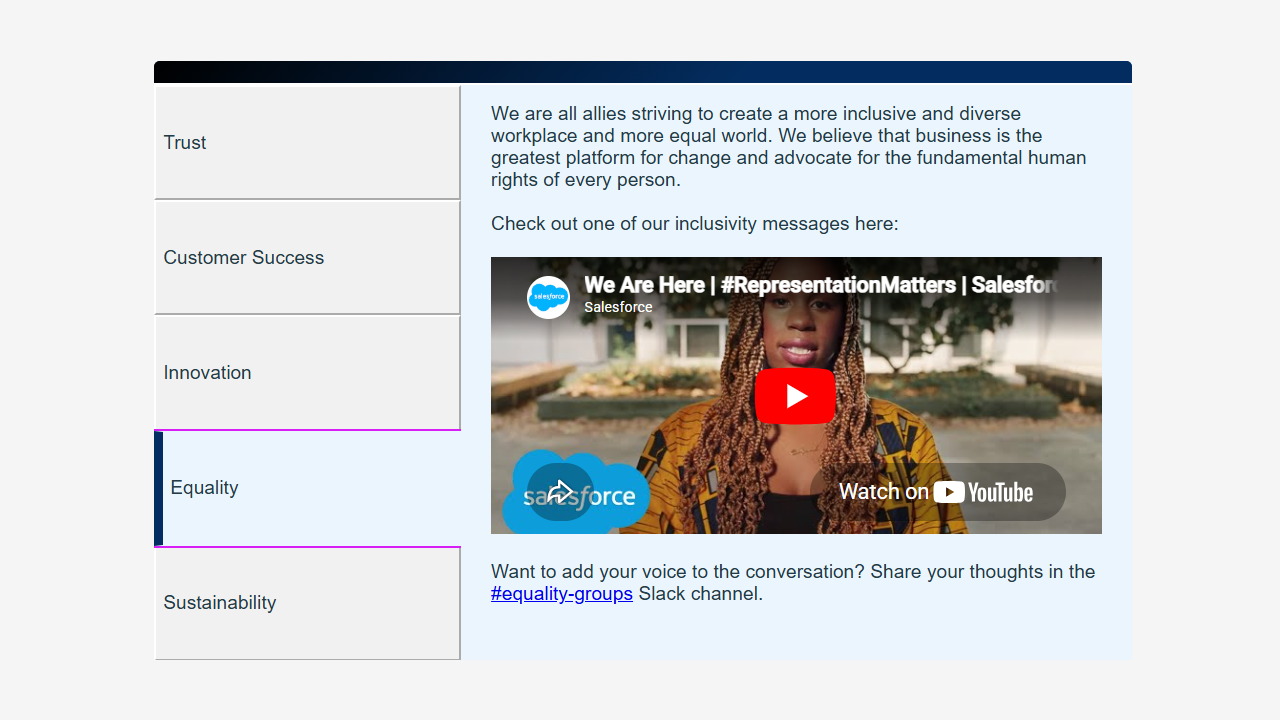Screen dimensions: 1280x720
Task: Click the YouTube logo in video overlay
Action: 983,492
